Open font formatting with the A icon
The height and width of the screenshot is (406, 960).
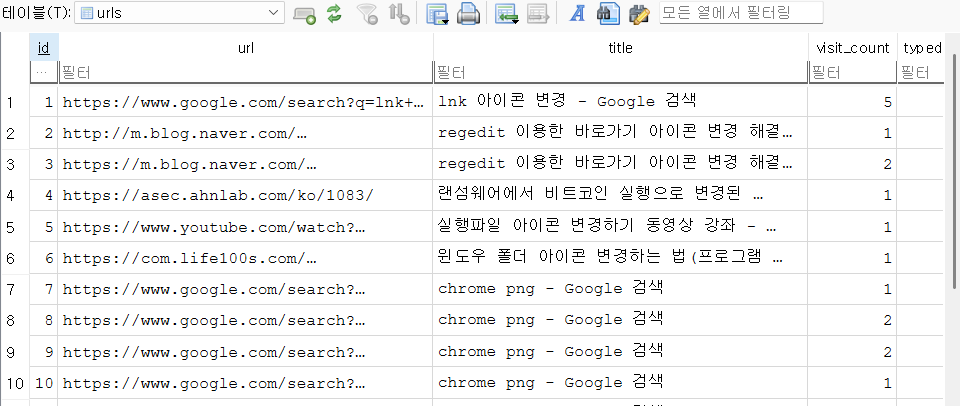[x=577, y=13]
